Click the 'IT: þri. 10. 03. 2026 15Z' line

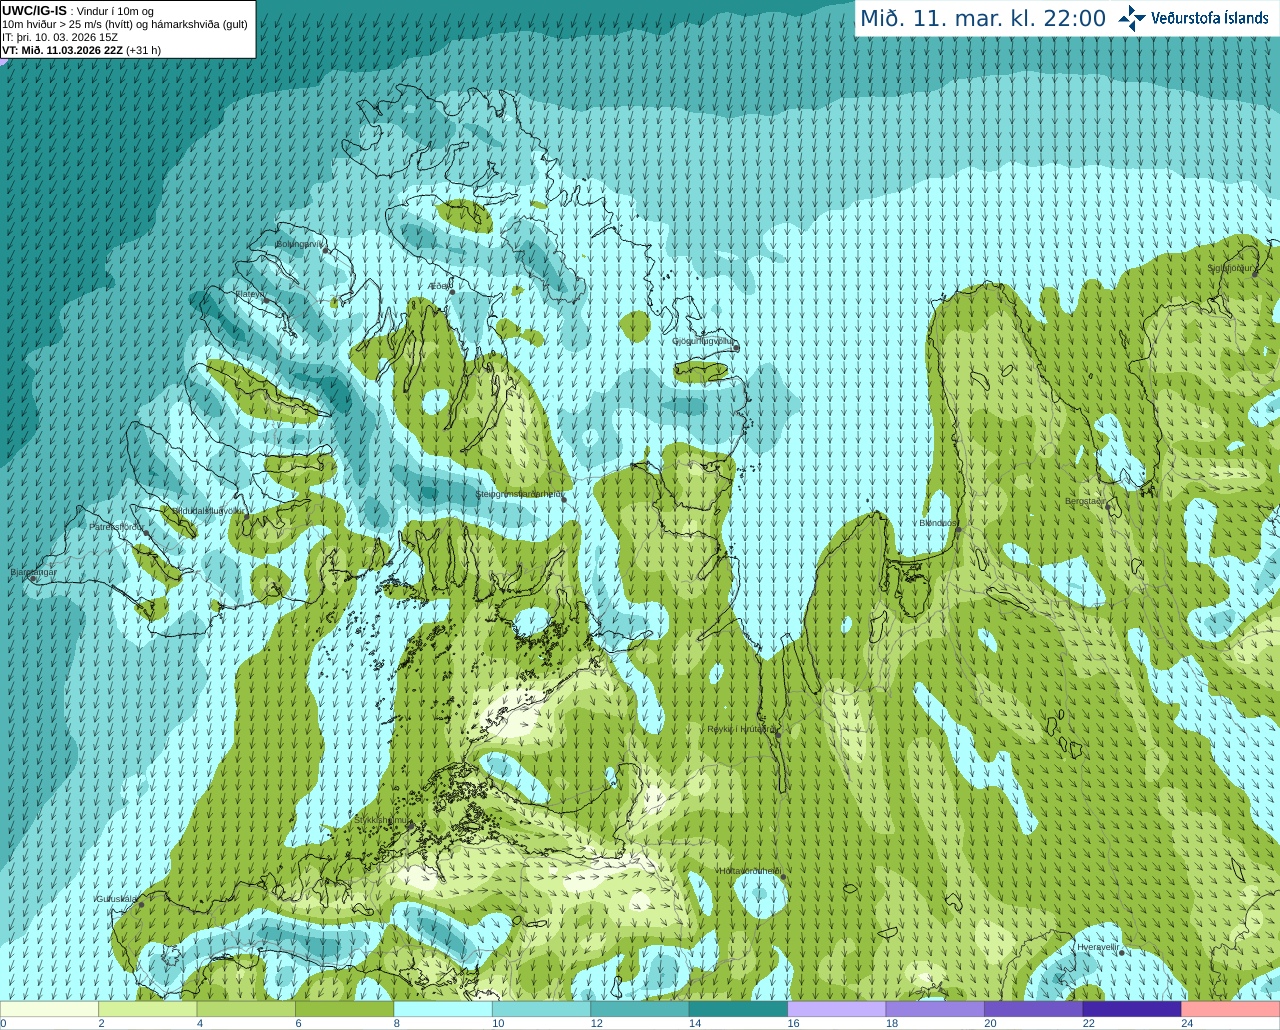pos(61,37)
